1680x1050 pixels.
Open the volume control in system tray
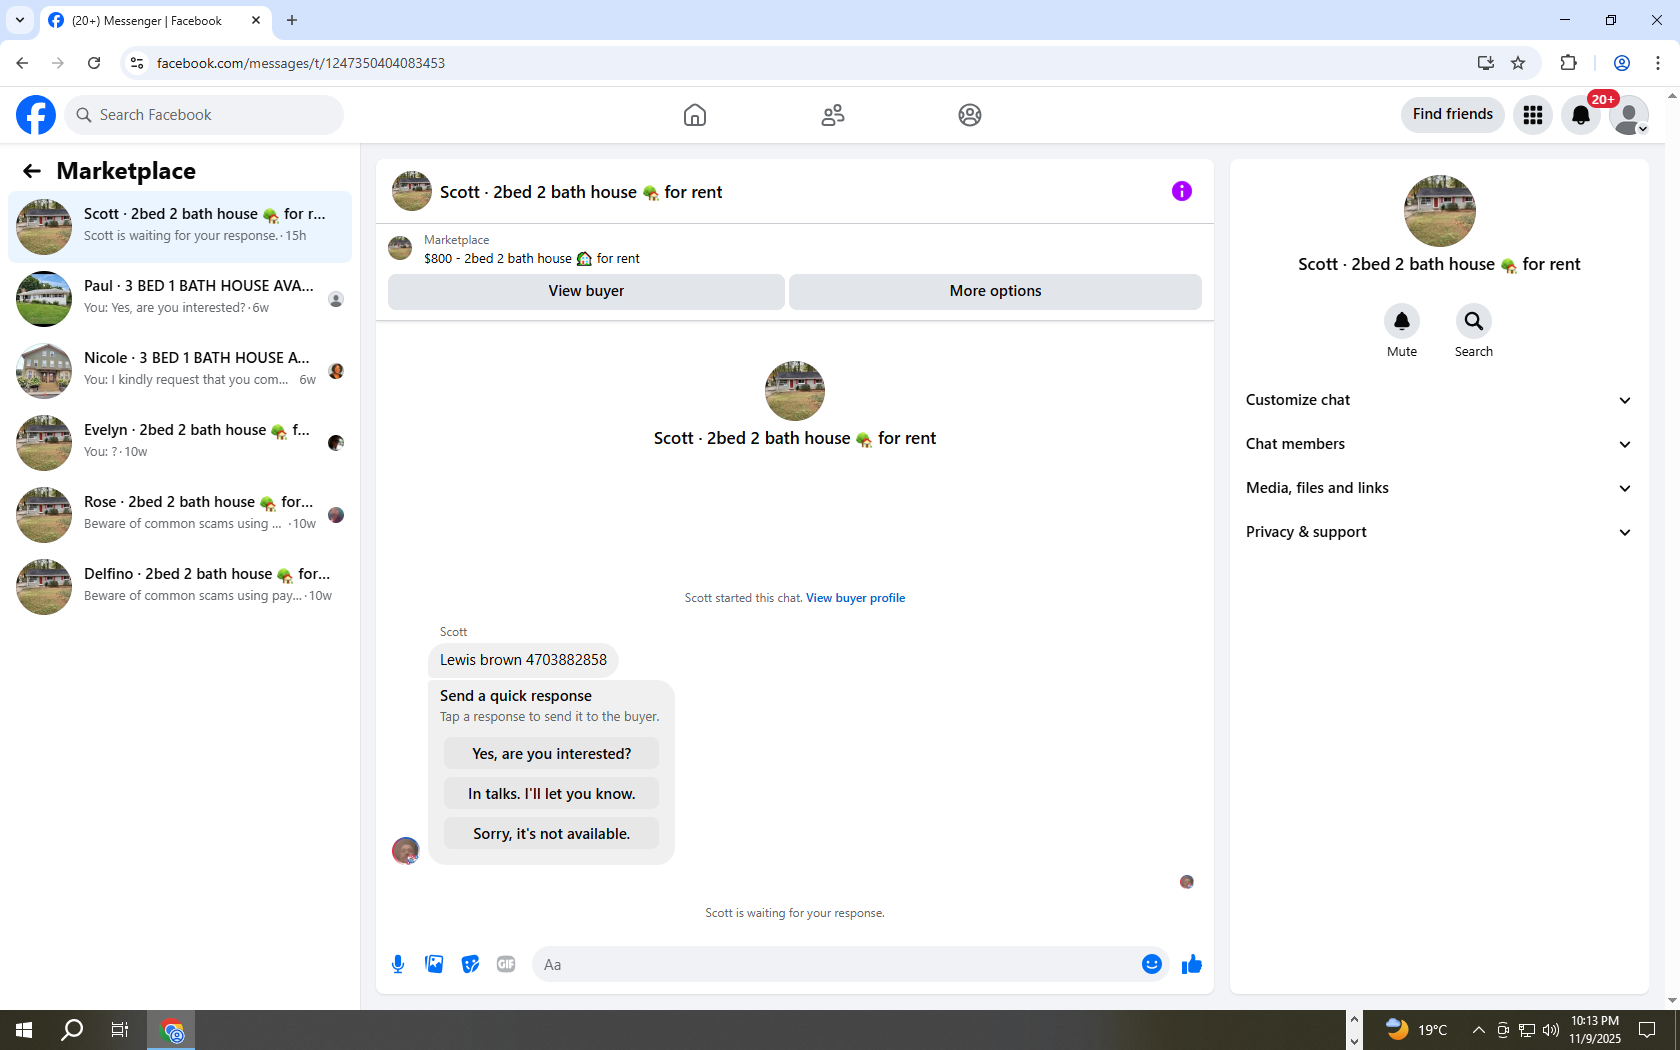[1551, 1030]
